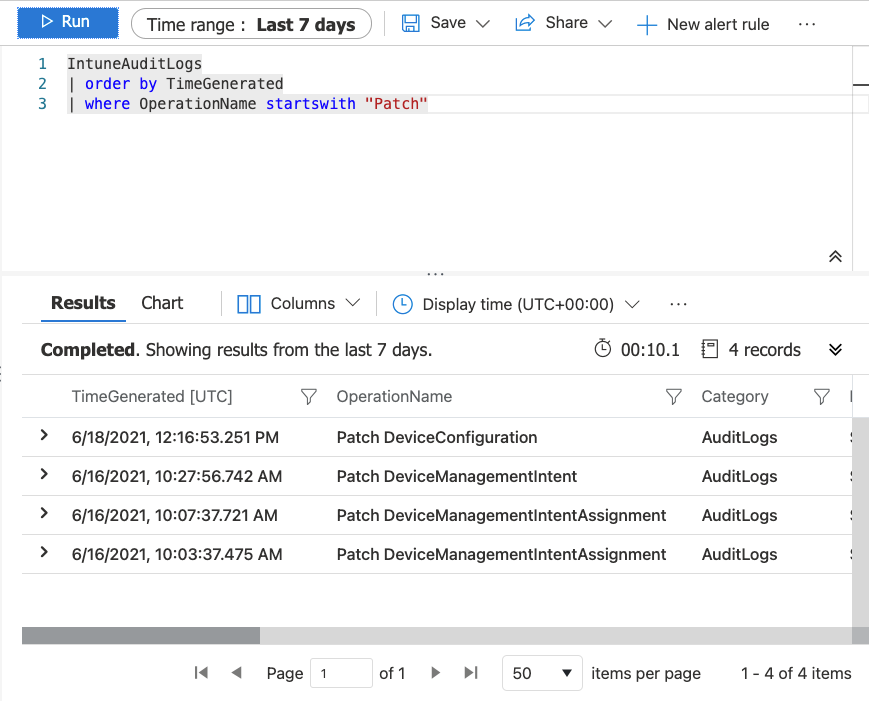This screenshot has height=705, width=888.
Task: Click the panel resize dots handle
Action: tap(435, 274)
